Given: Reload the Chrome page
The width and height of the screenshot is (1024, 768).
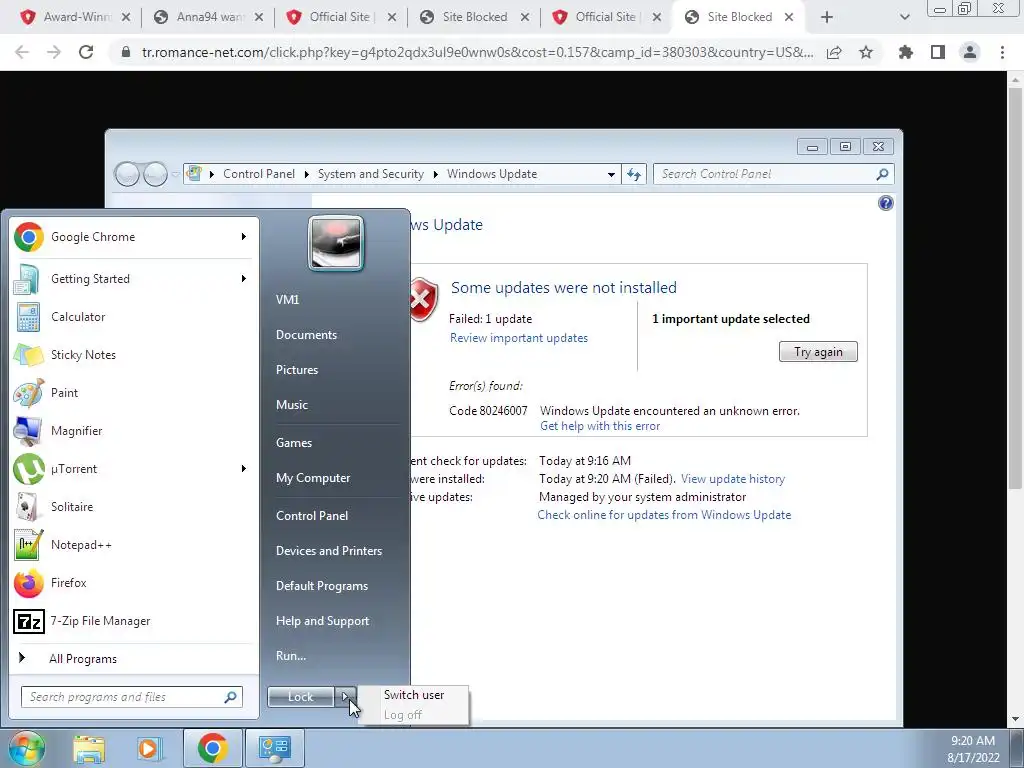Looking at the screenshot, I should [x=86, y=52].
